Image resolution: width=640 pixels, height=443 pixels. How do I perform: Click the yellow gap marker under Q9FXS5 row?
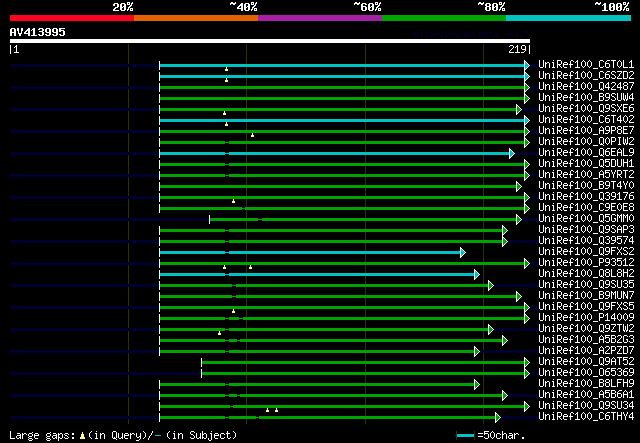pyautogui.click(x=233, y=311)
